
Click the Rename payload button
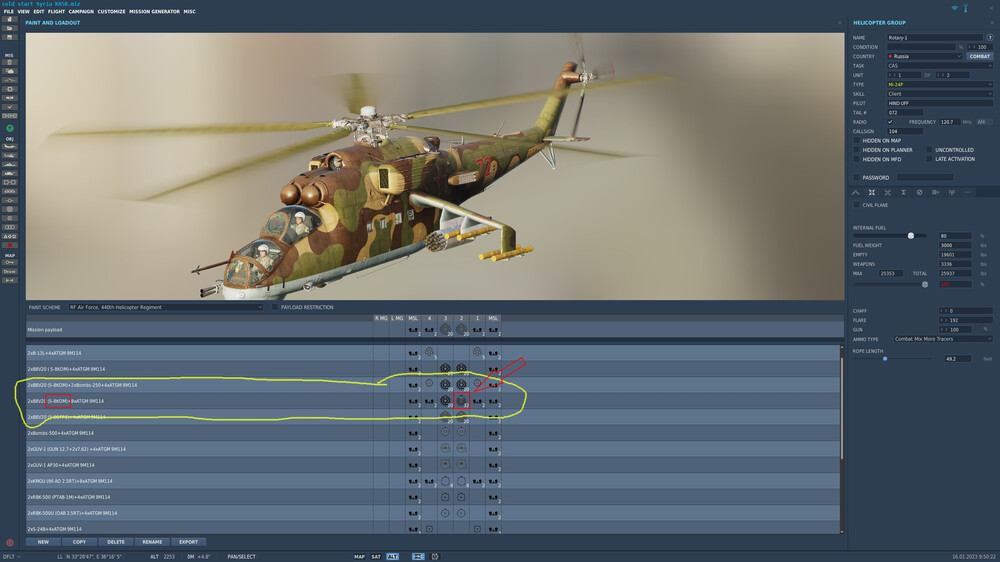(152, 542)
